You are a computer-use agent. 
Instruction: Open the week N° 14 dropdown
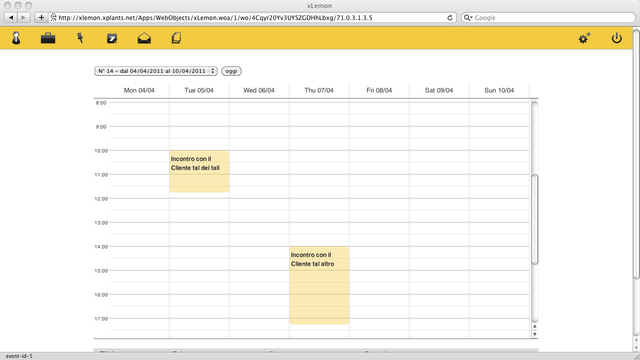(156, 71)
